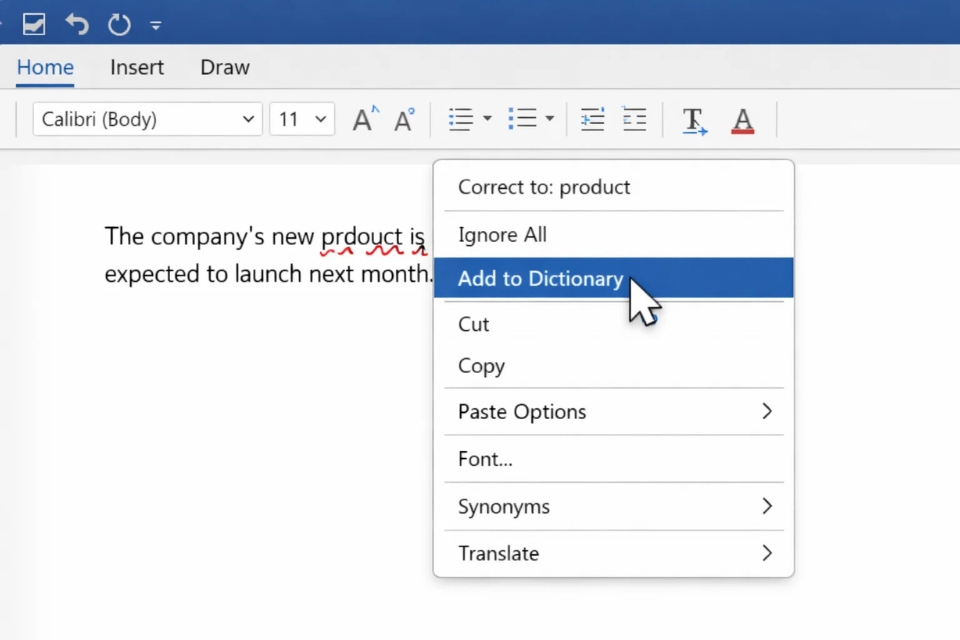
Task: Undo the last action
Action: 77,24
